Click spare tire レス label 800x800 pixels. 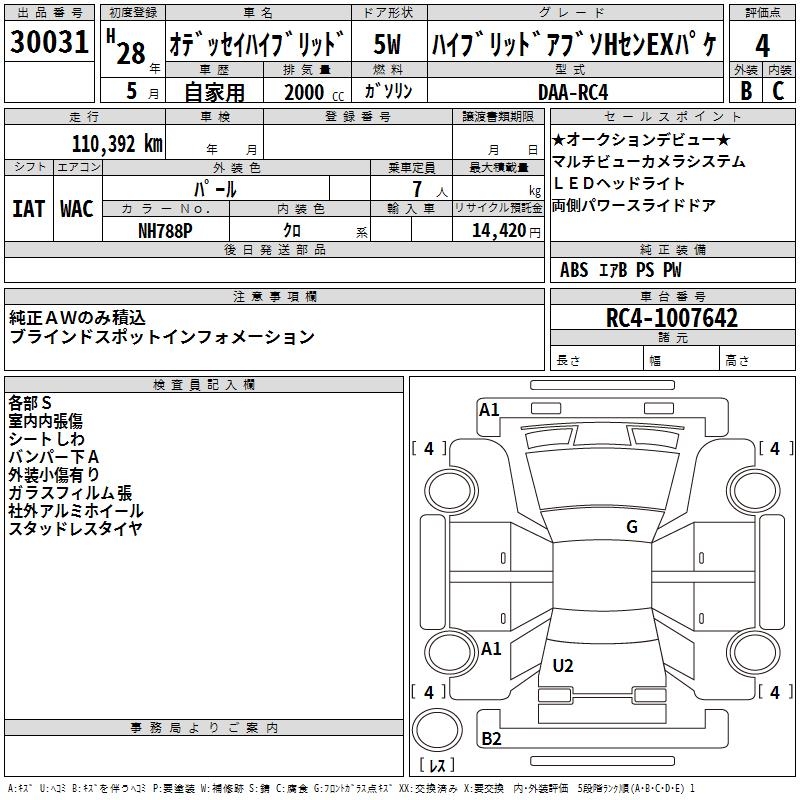(x=437, y=765)
